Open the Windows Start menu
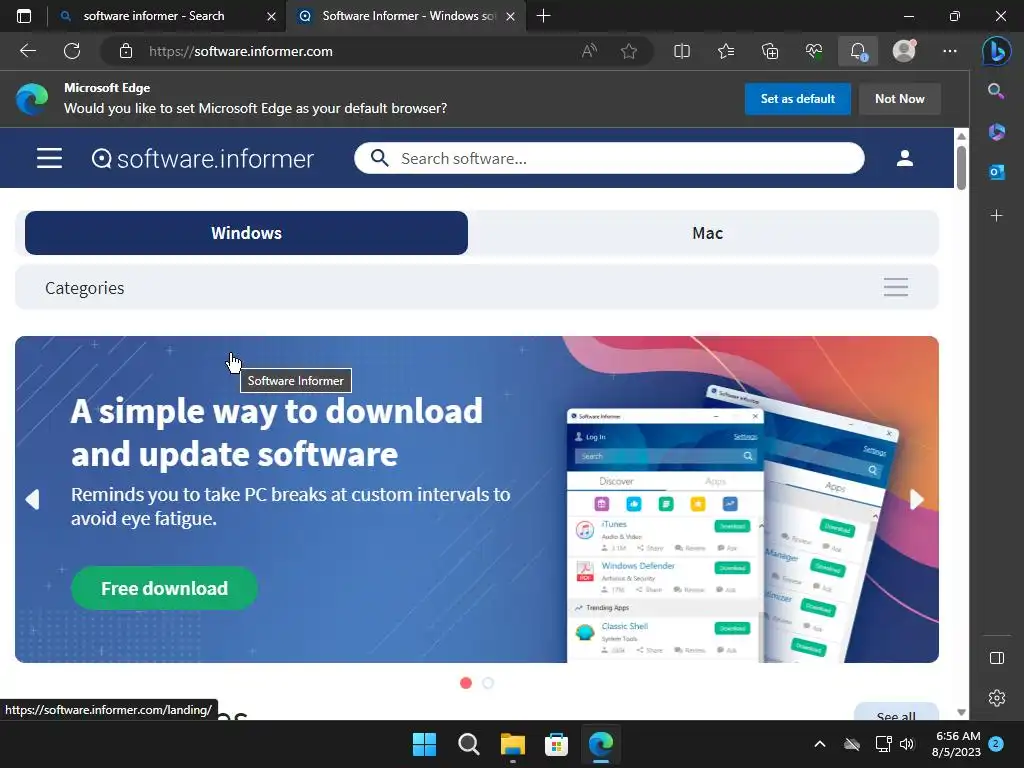Screen dimensions: 1024x768 pos(424,744)
